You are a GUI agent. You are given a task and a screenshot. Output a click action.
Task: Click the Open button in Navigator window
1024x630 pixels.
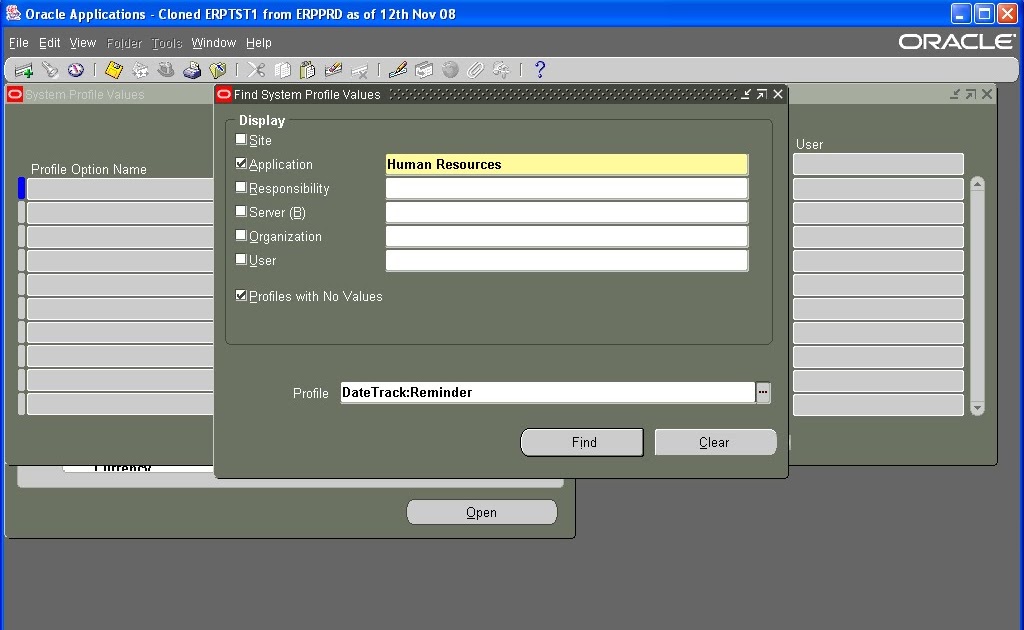pyautogui.click(x=482, y=512)
